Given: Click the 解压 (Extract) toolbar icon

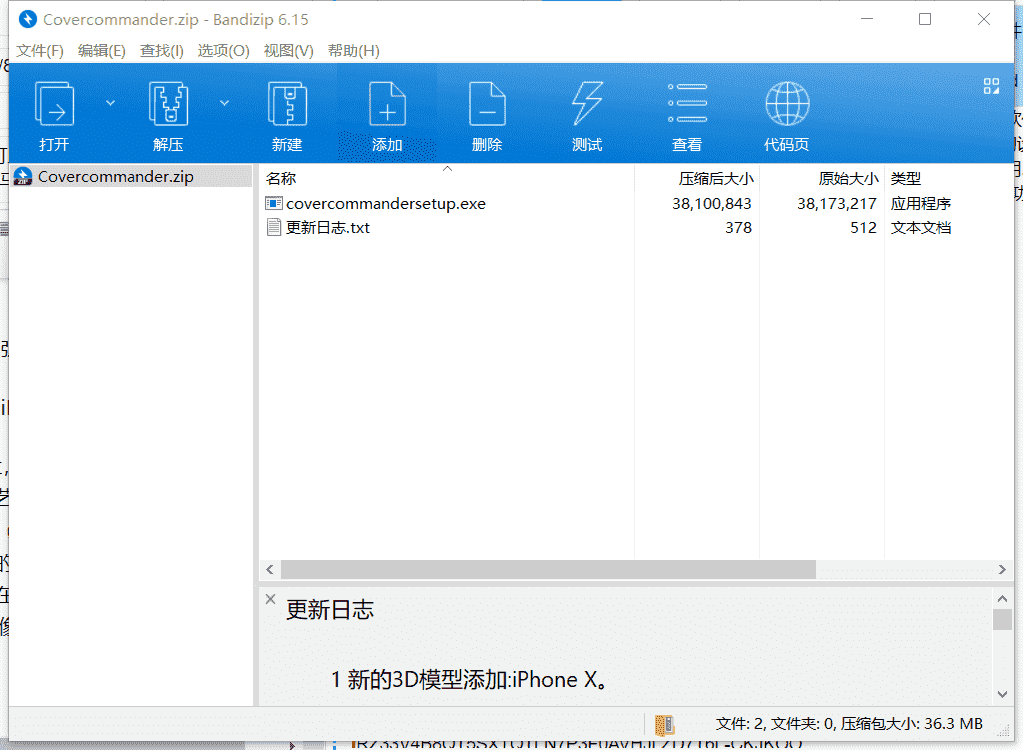Looking at the screenshot, I should (168, 104).
